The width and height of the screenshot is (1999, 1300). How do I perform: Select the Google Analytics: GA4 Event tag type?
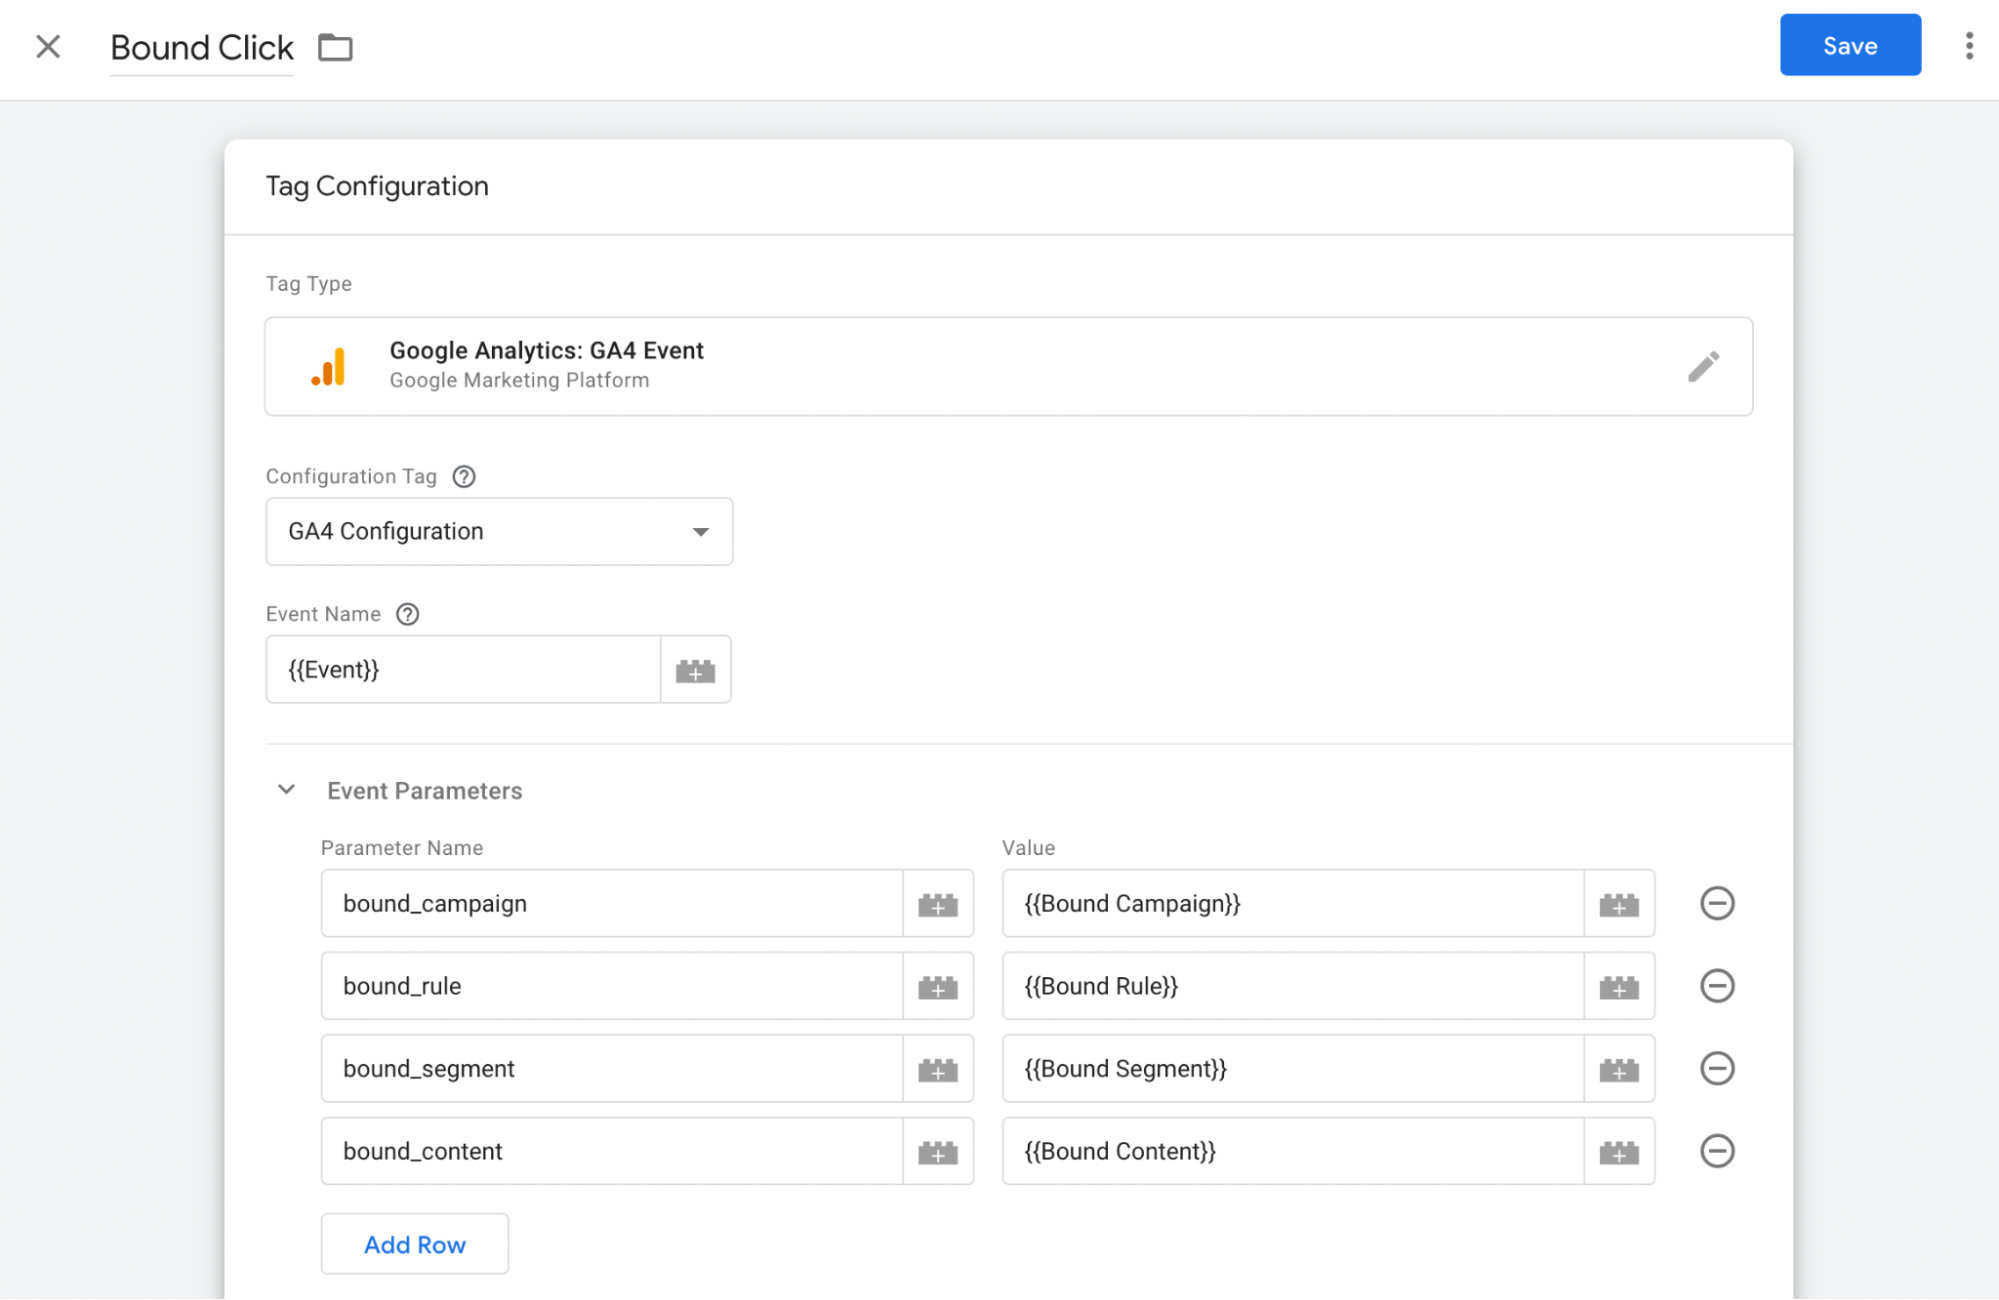click(x=1008, y=366)
